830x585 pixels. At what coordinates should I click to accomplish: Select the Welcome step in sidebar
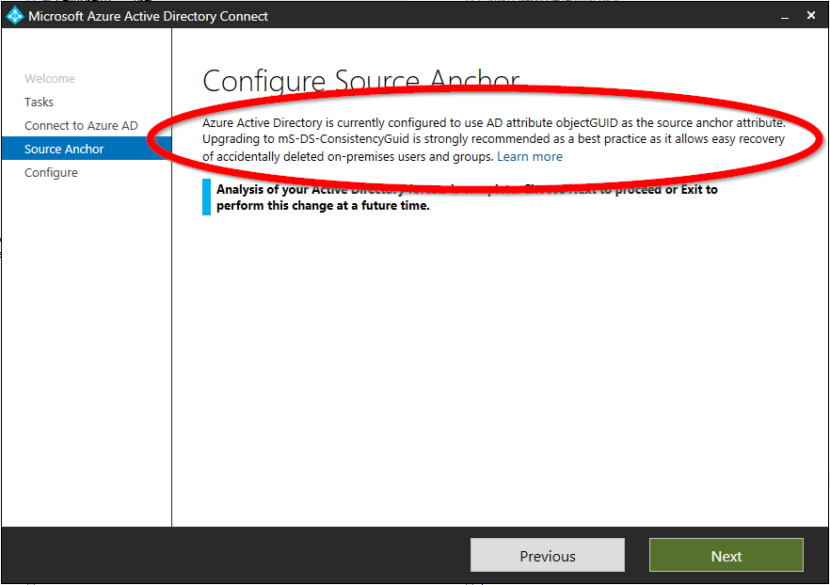click(x=50, y=78)
